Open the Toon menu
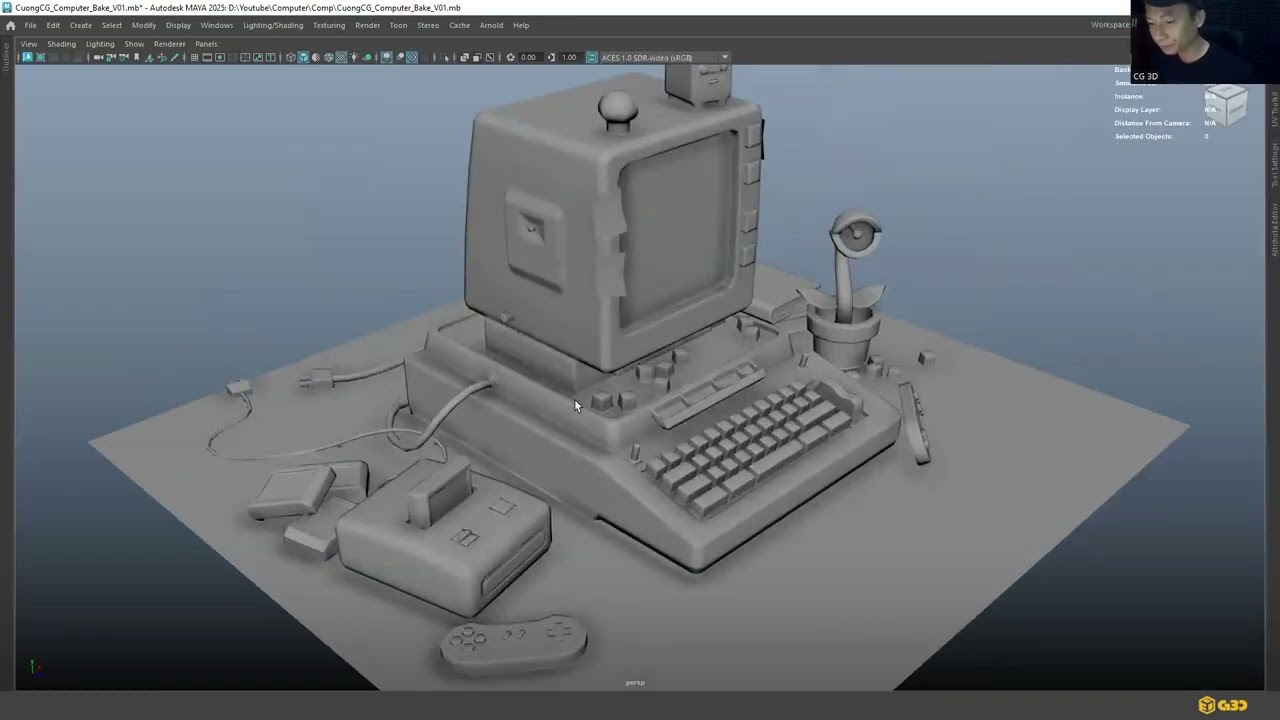Image resolution: width=1280 pixels, height=720 pixels. 398,25
